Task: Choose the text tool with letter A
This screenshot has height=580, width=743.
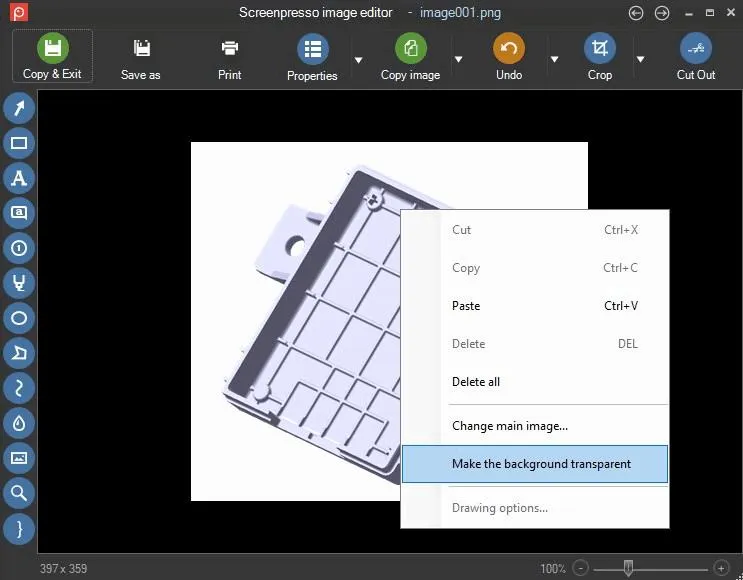Action: coord(18,178)
